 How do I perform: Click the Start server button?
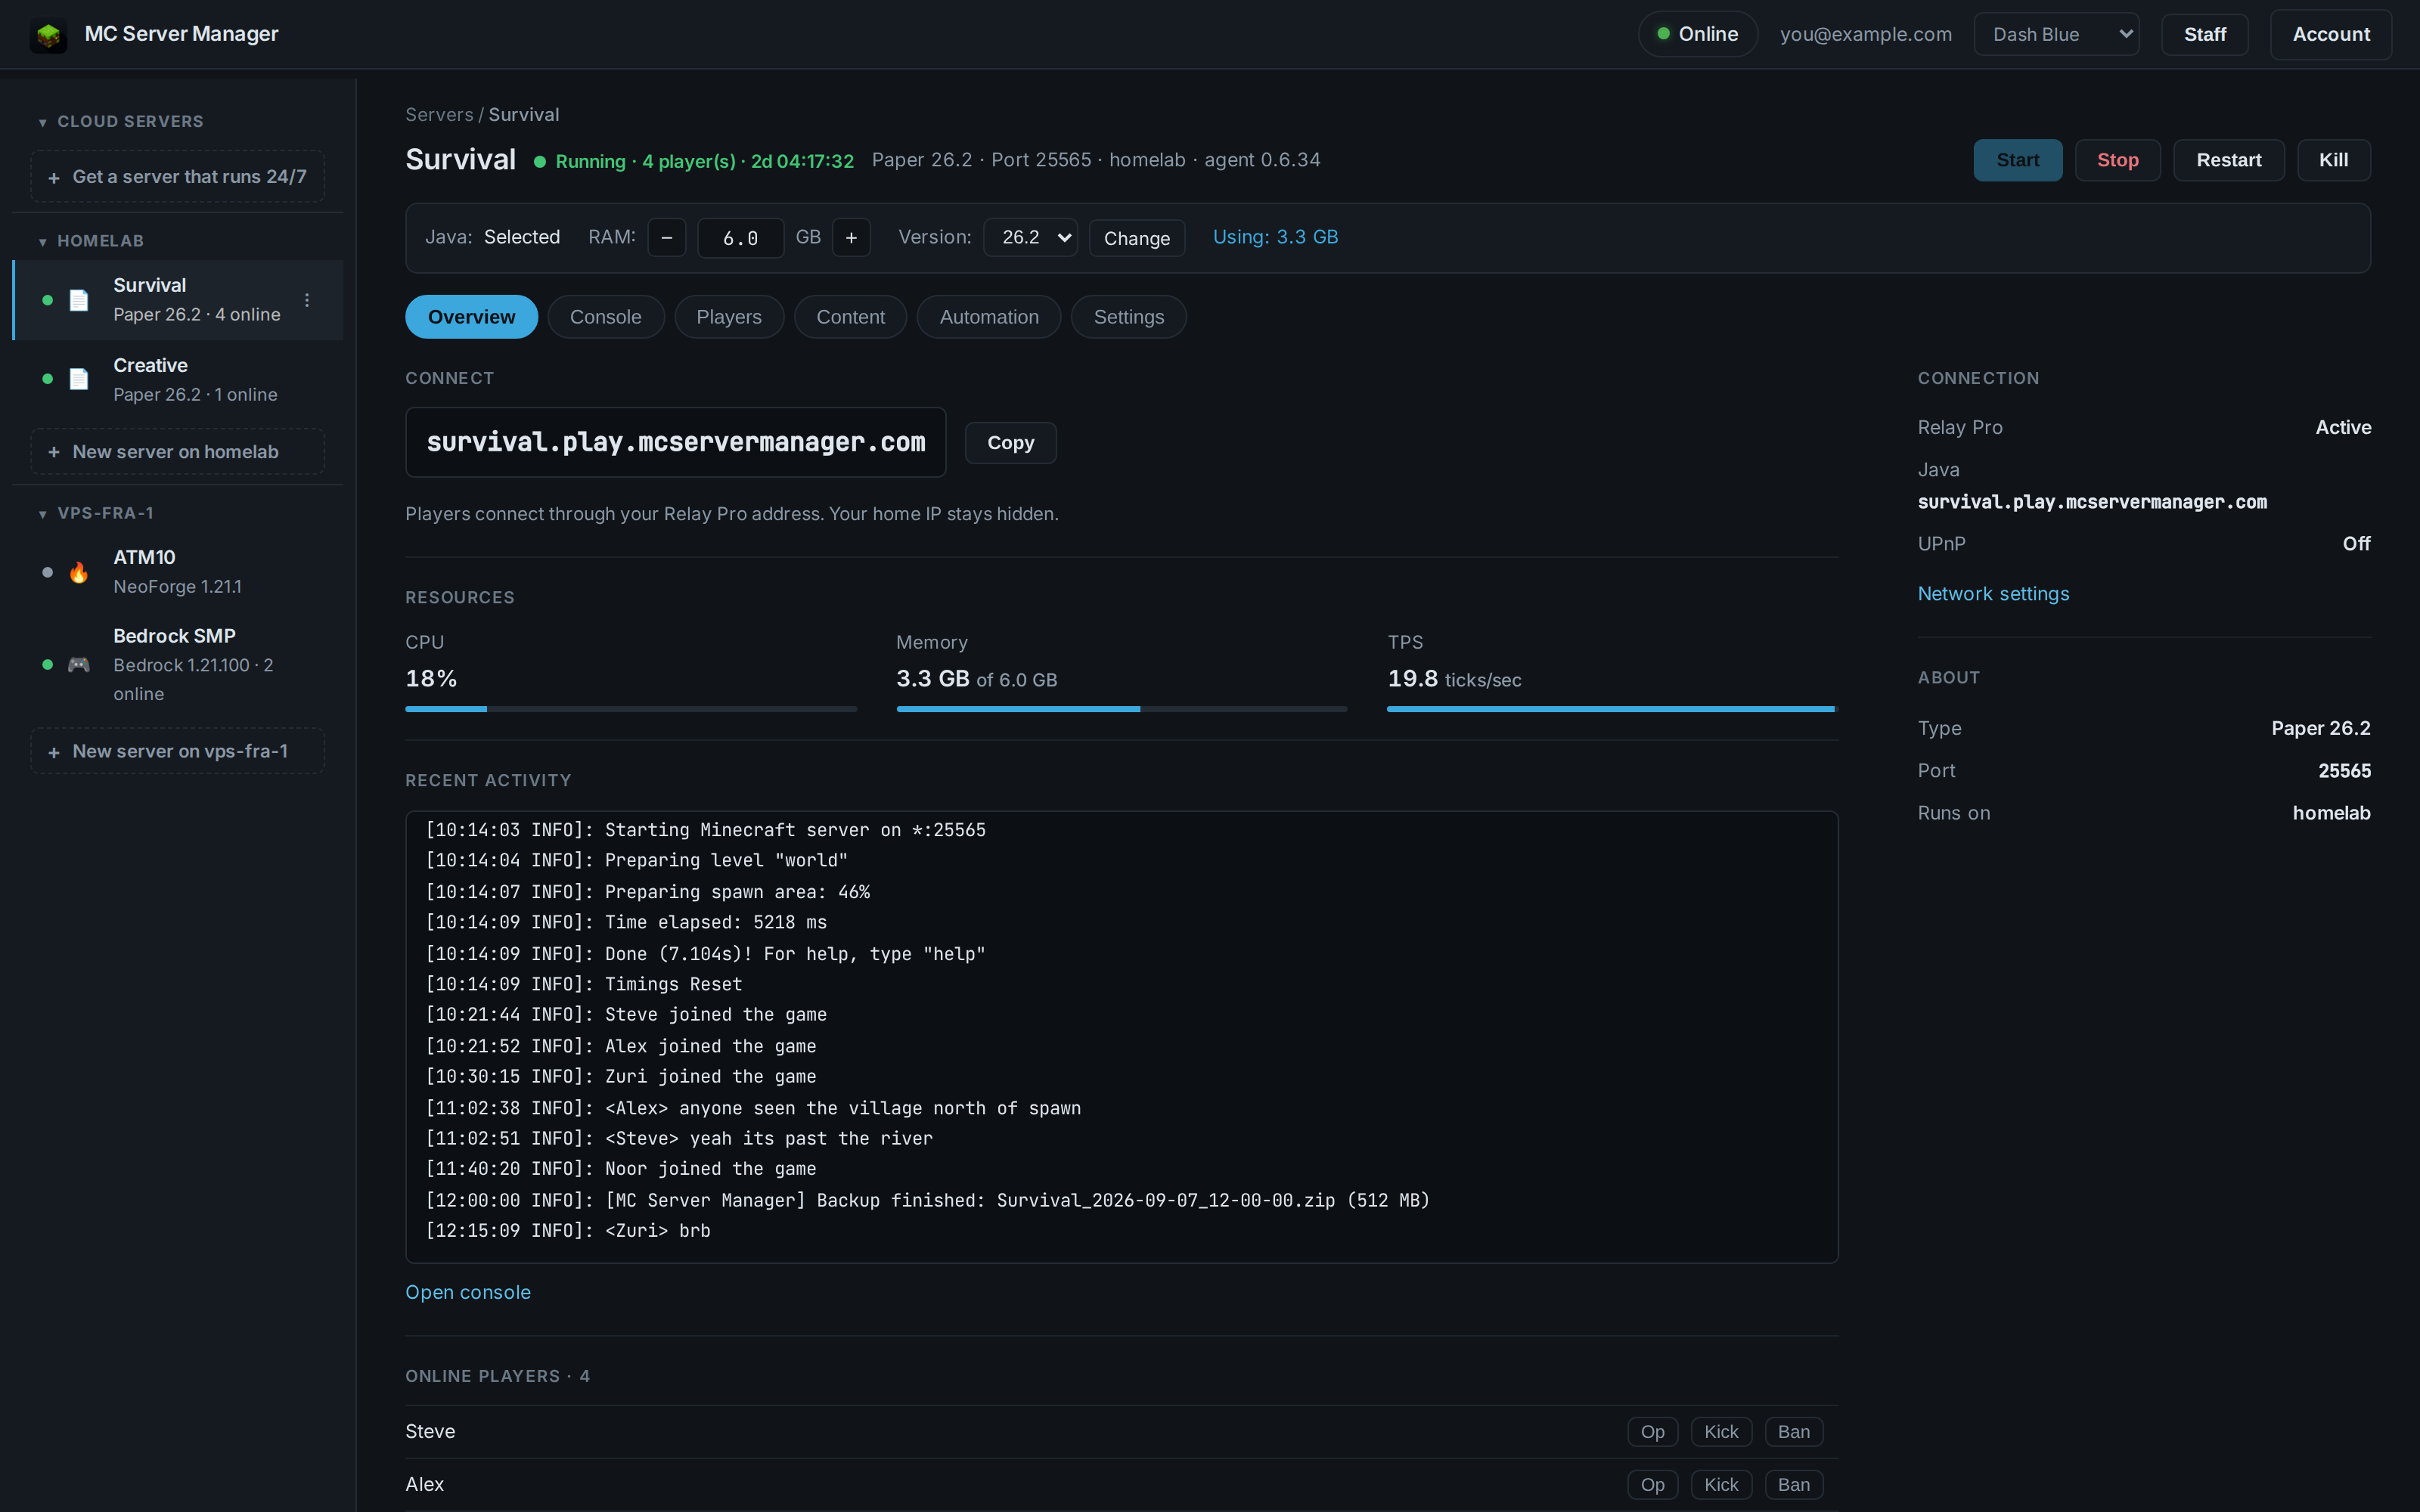pyautogui.click(x=2017, y=160)
